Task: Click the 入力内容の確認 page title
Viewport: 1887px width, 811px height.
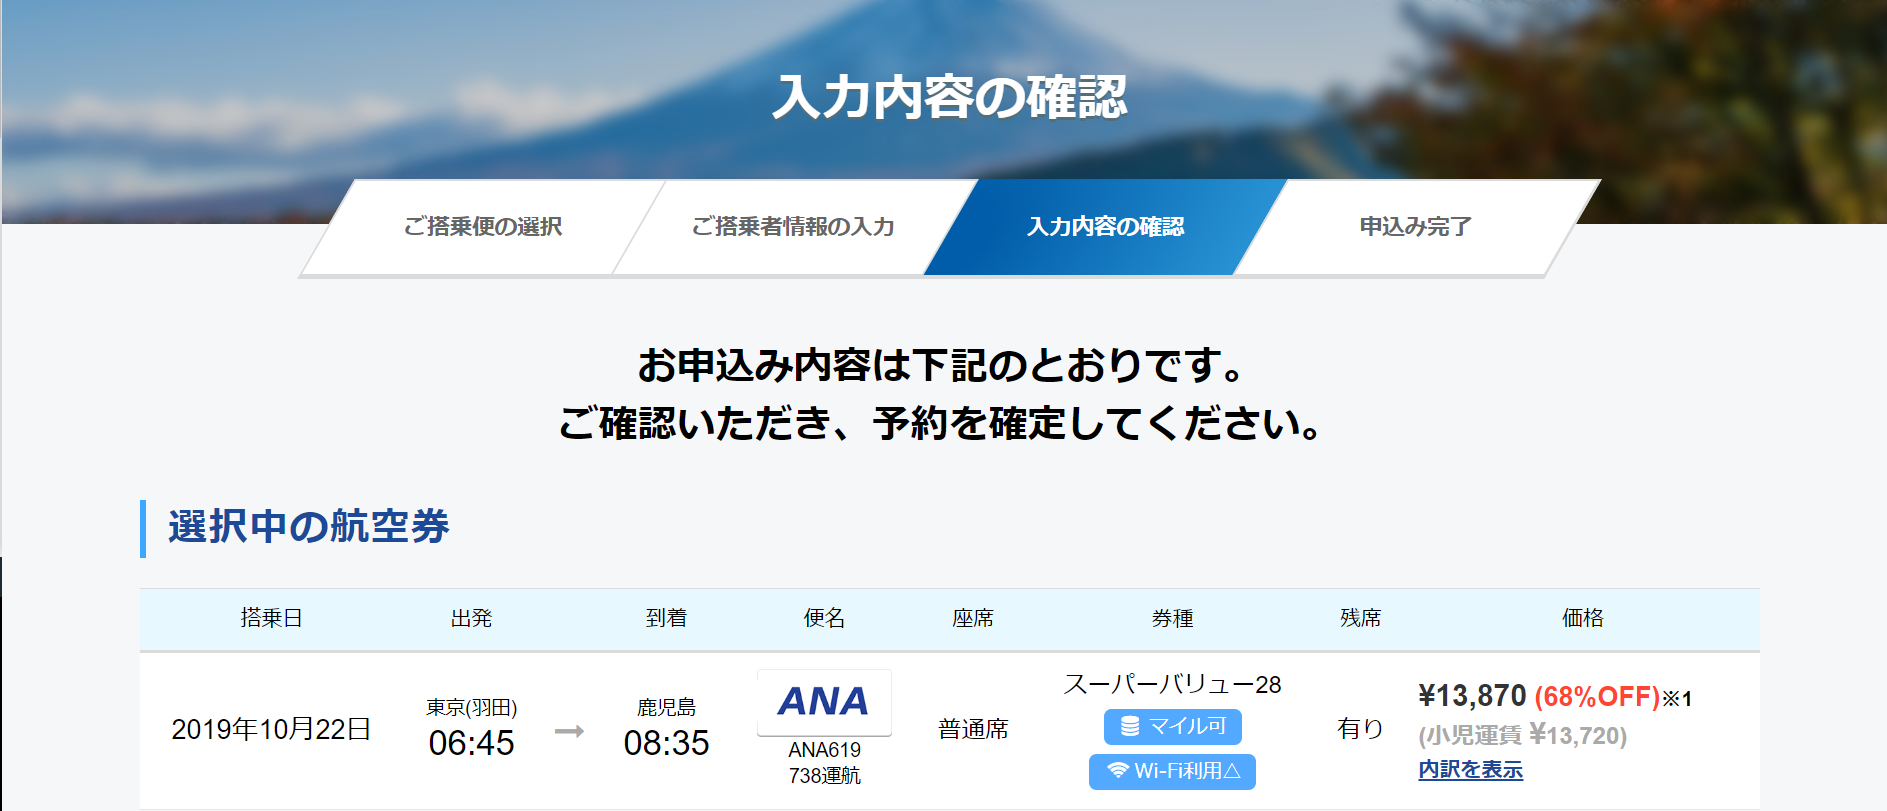Action: (950, 98)
